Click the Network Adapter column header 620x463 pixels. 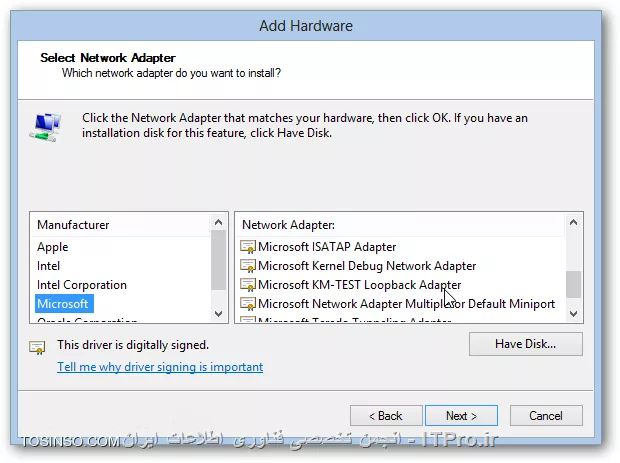pyautogui.click(x=401, y=225)
